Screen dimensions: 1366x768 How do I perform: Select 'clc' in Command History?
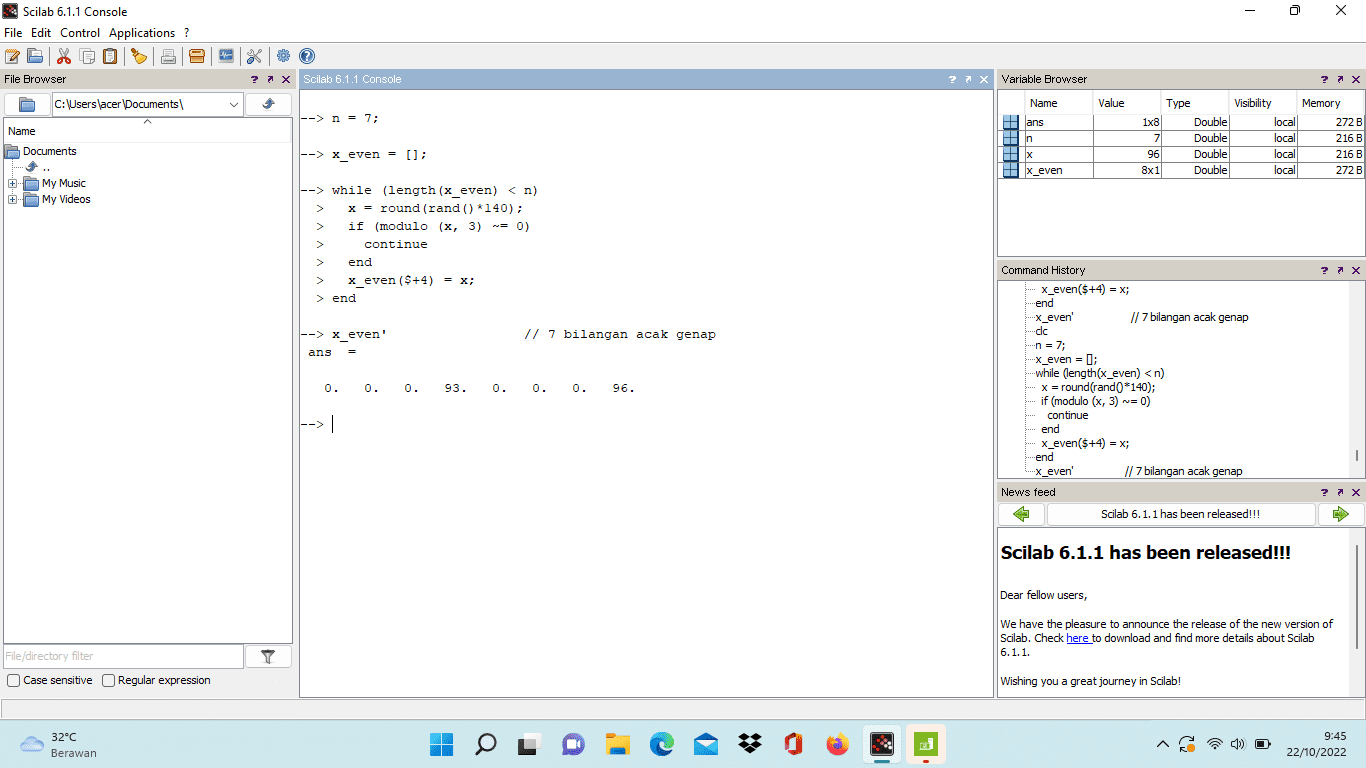click(x=1042, y=331)
